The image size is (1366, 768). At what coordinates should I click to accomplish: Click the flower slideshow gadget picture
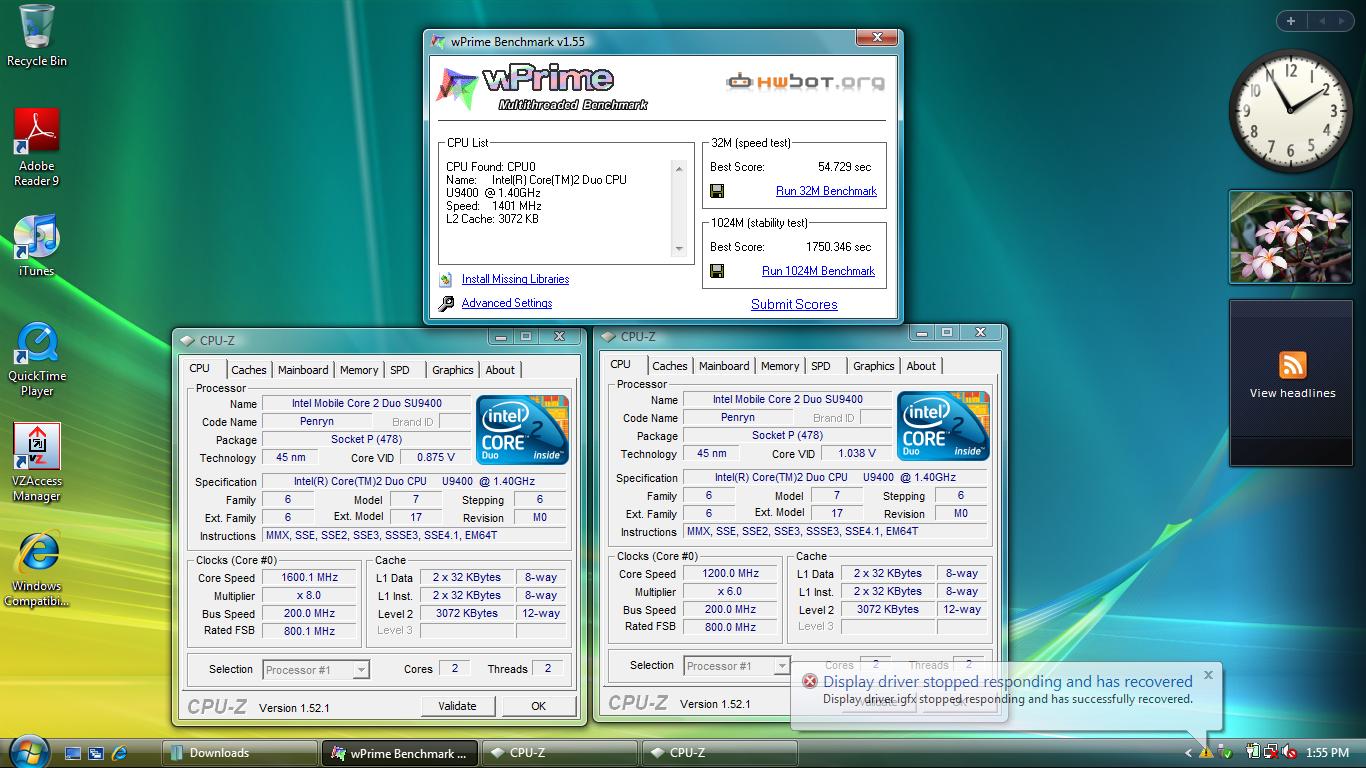(1291, 237)
